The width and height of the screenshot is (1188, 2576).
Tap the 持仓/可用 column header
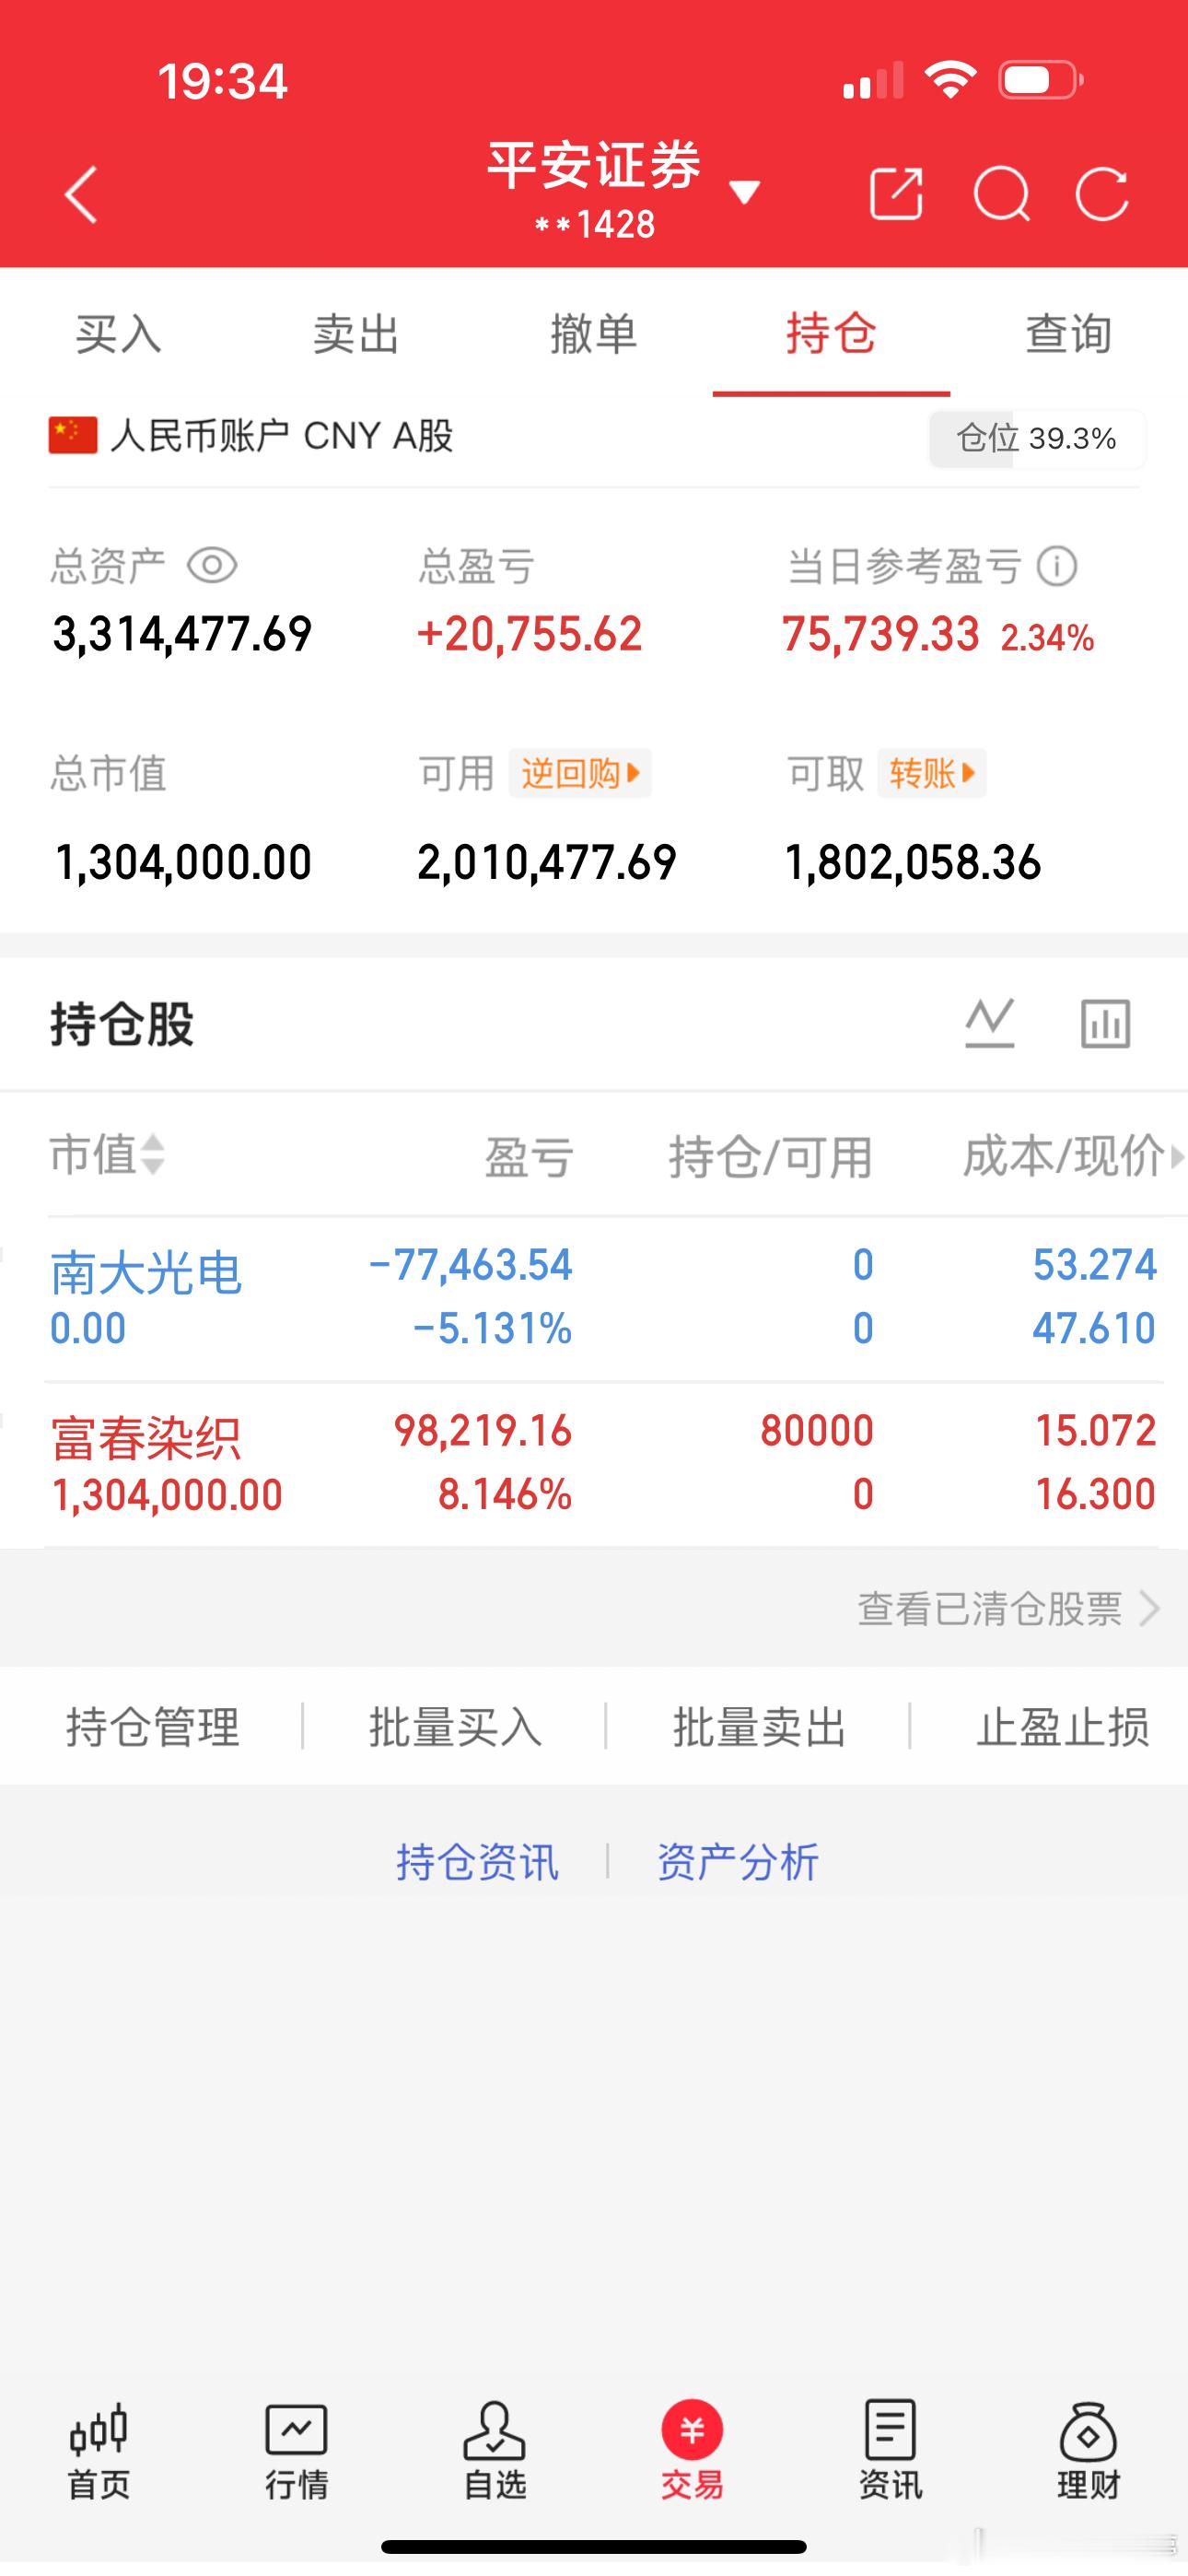point(771,1157)
